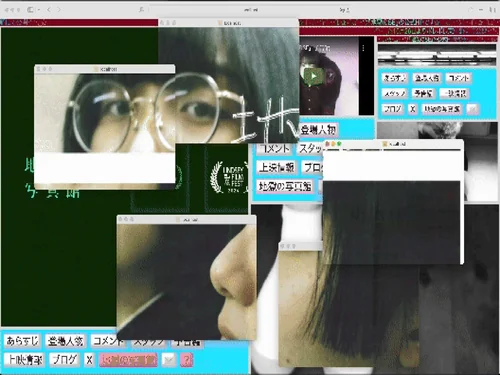Image resolution: width=500 pixels, height=375 pixels.
Task: Open the pink 地獄の写真館 button at bottom left
Action: click(128, 360)
